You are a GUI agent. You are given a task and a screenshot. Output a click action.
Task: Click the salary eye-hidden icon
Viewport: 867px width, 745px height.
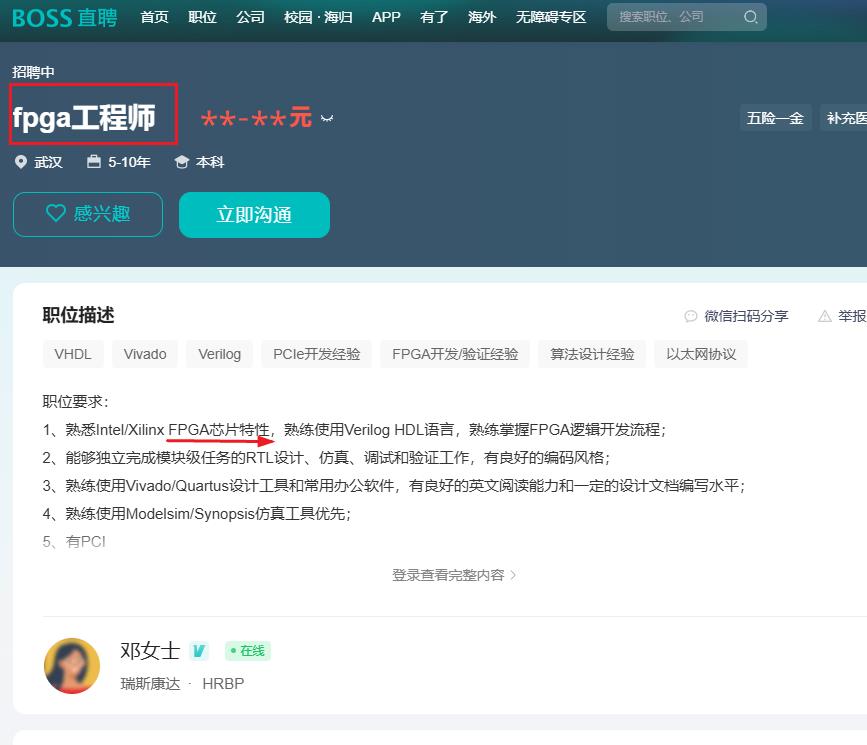pyautogui.click(x=326, y=118)
